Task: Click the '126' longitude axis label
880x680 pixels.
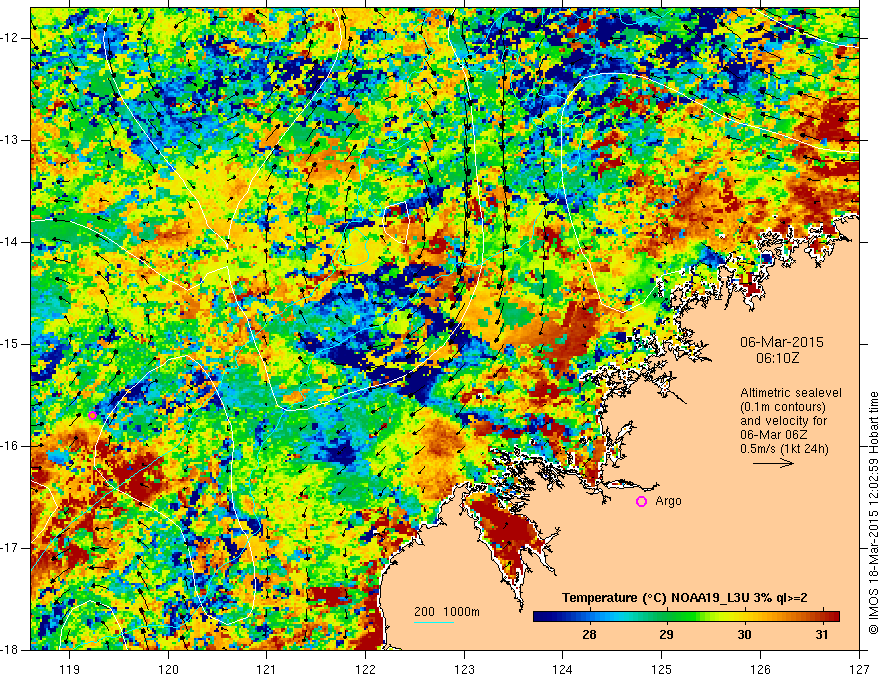Action: coord(760,669)
